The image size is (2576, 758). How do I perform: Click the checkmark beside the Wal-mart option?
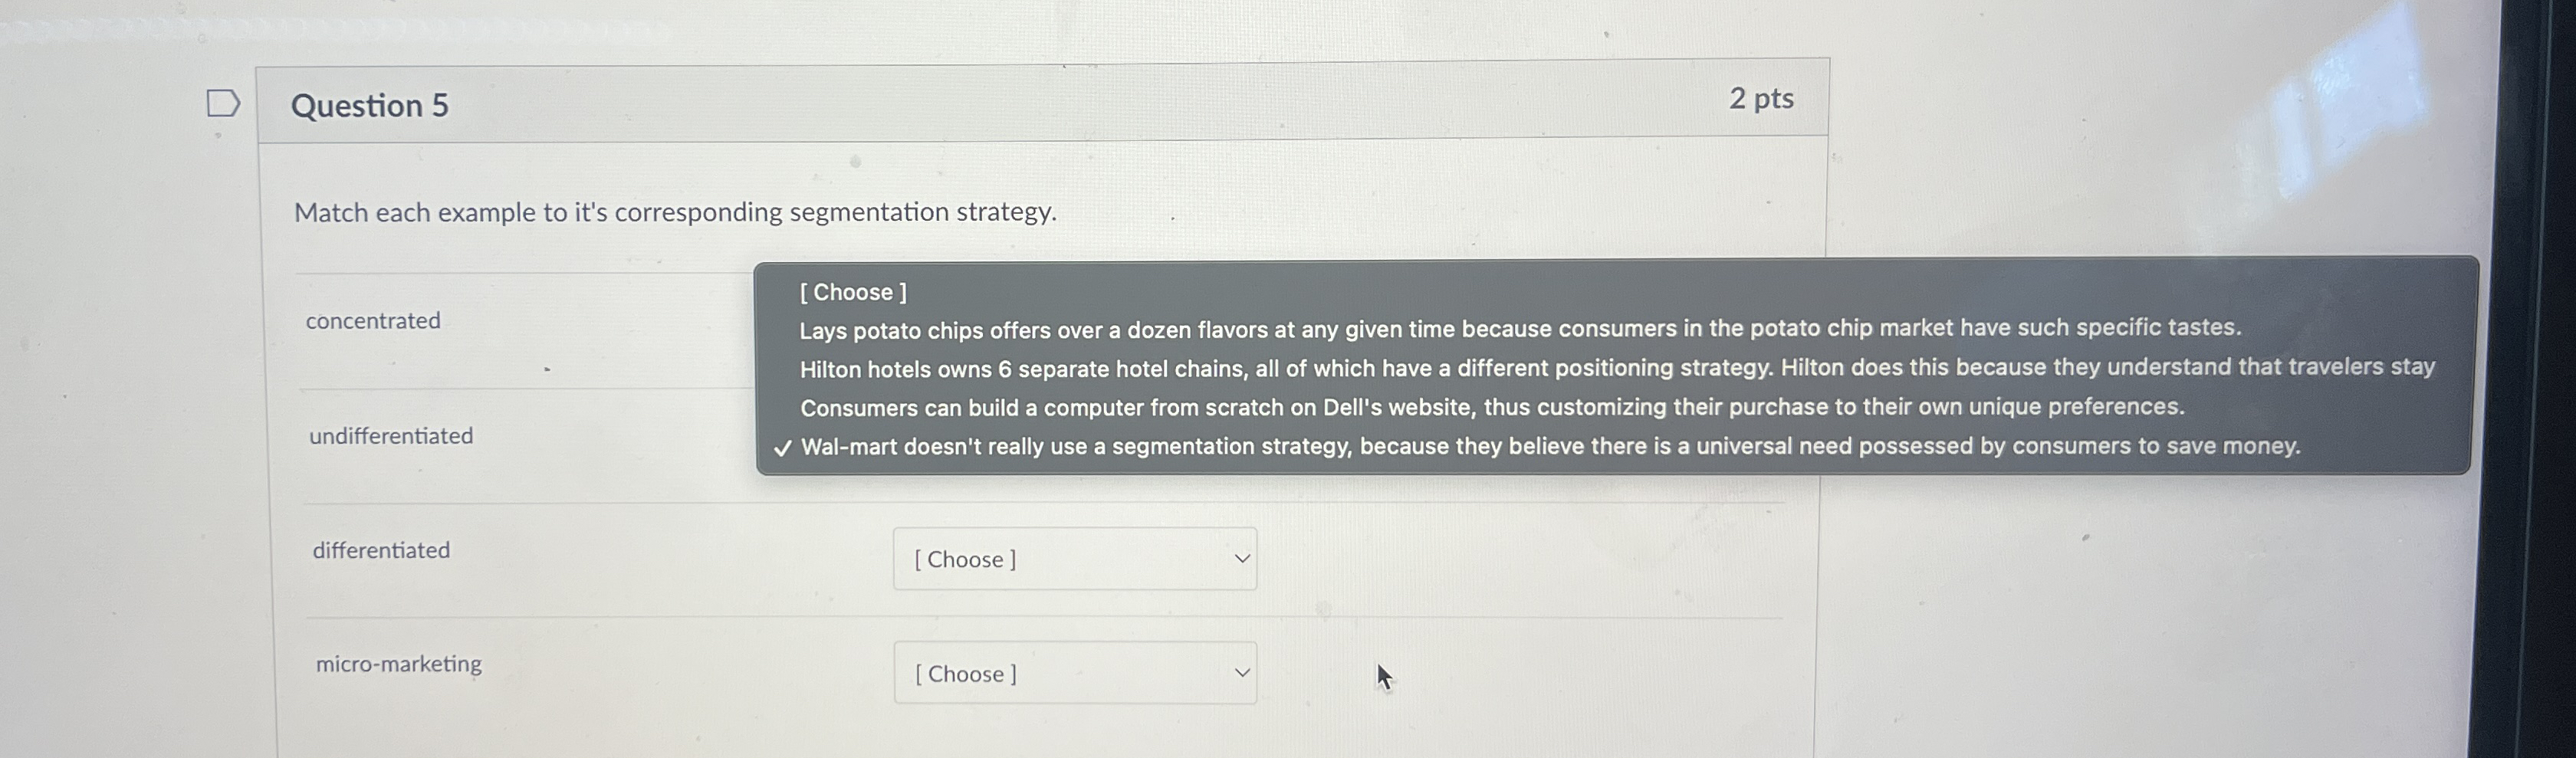pyautogui.click(x=783, y=447)
